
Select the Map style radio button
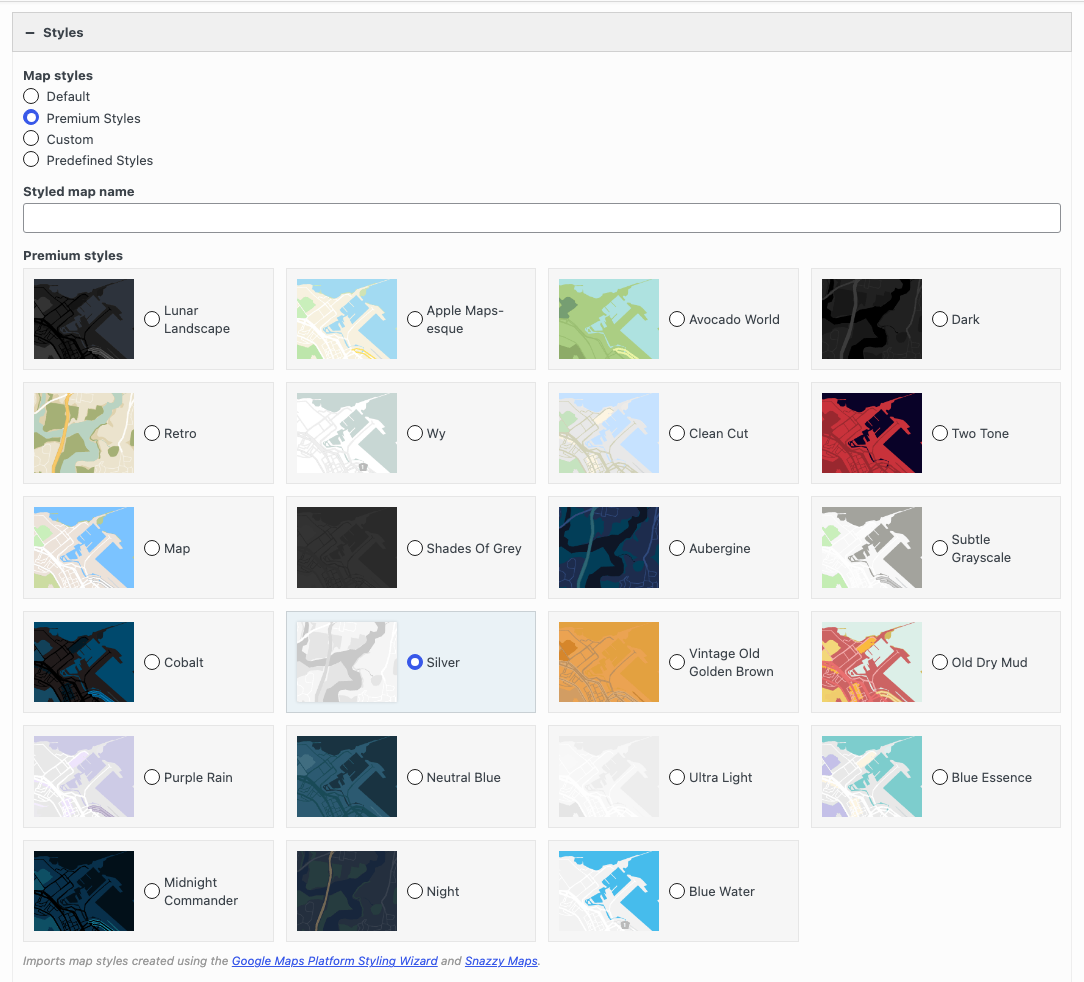pyautogui.click(x=152, y=548)
